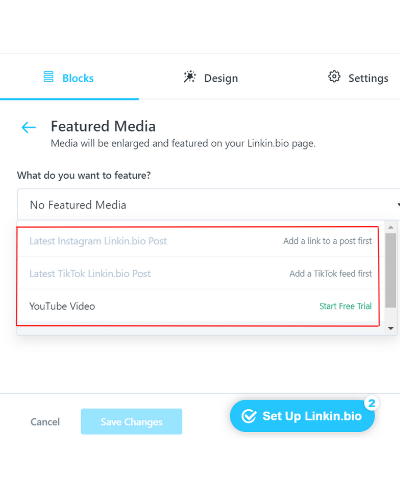
Task: Click the Set Up Linkin.bio button
Action: tap(302, 416)
